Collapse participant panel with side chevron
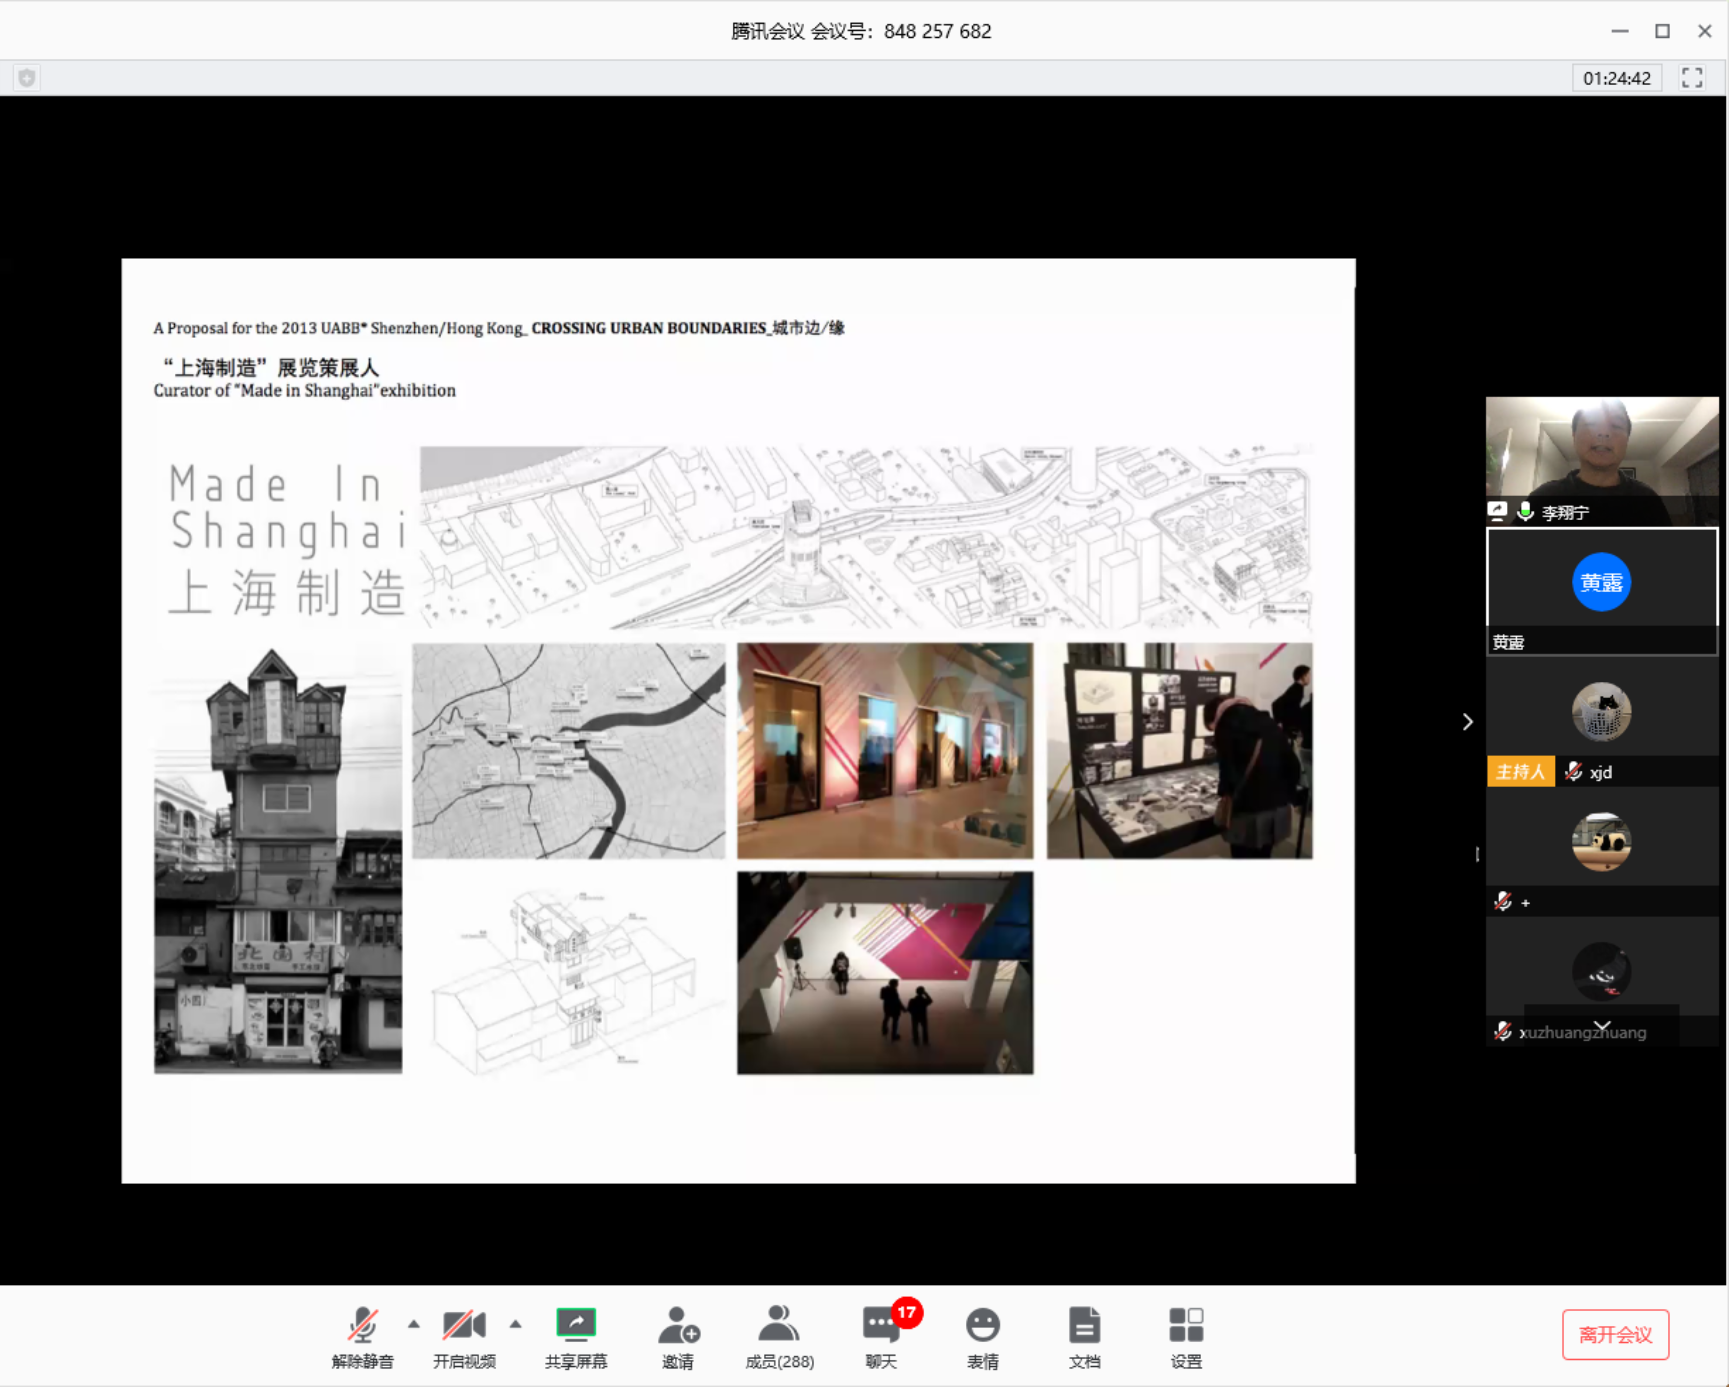This screenshot has height=1388, width=1729. (1467, 721)
